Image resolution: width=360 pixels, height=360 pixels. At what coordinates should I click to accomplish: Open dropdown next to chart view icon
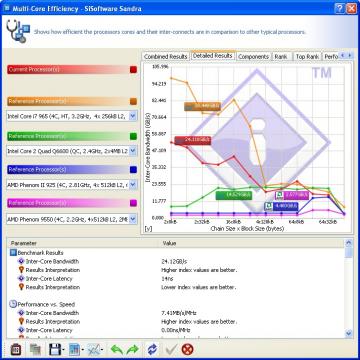point(82,349)
